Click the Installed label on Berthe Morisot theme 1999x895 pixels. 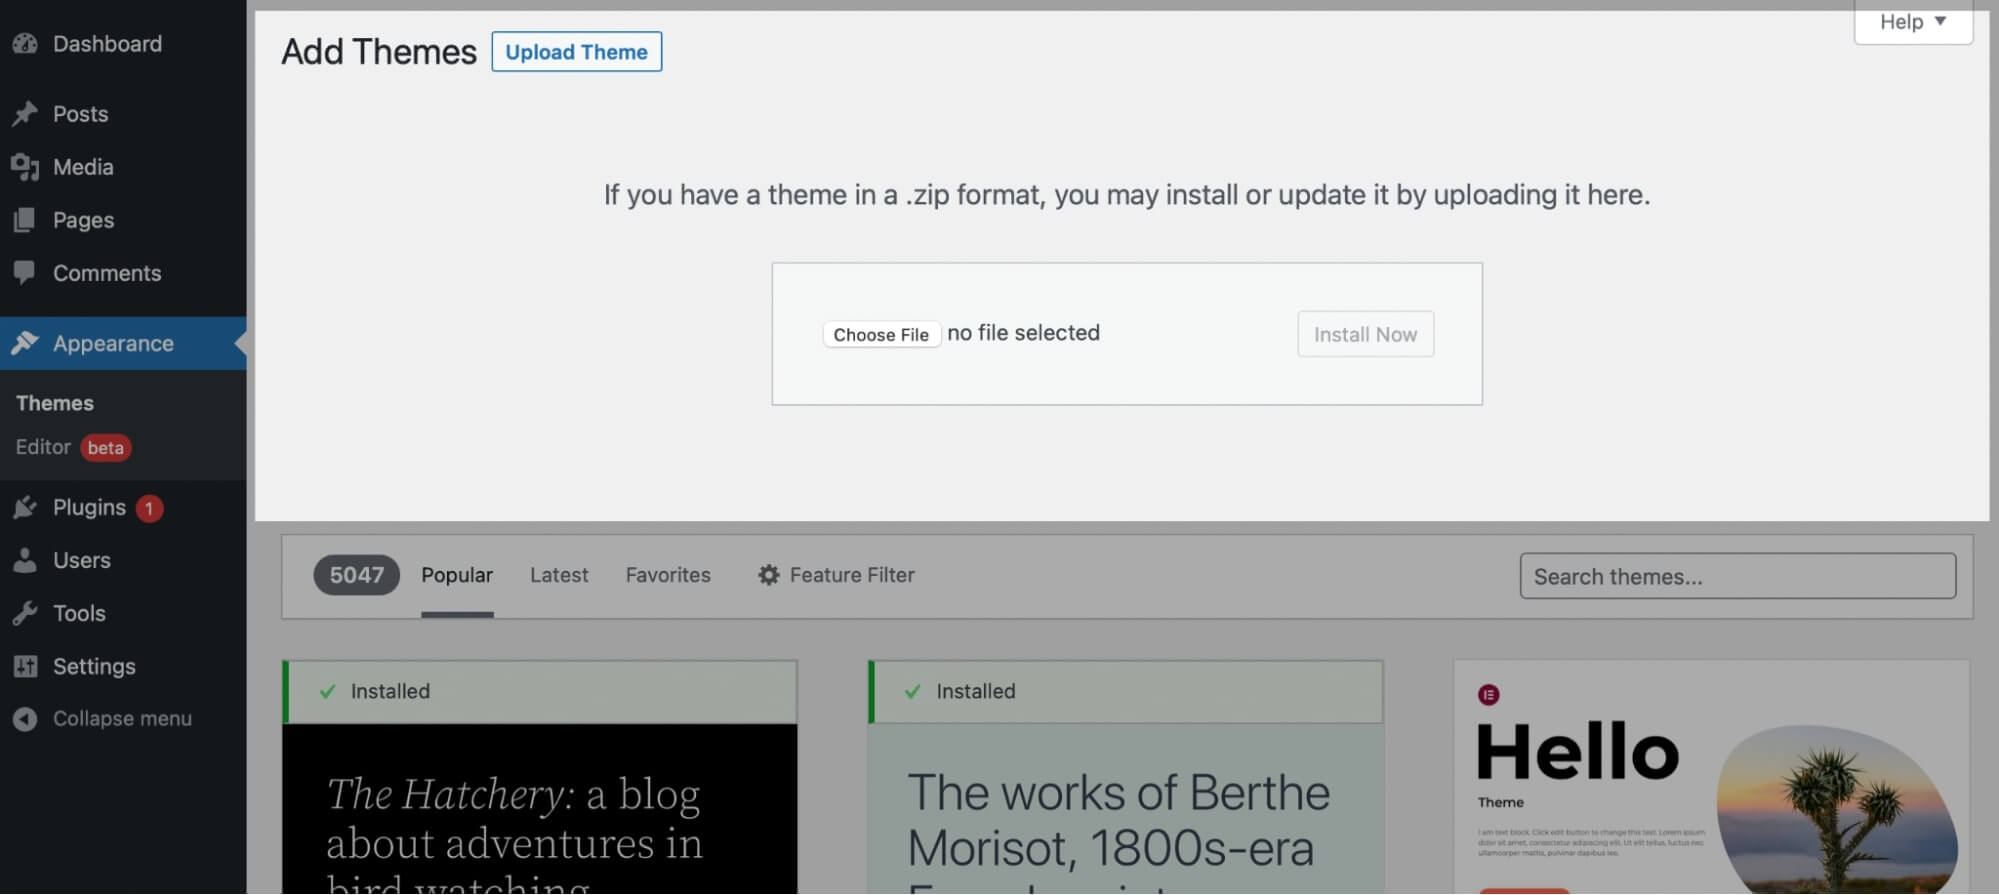(x=976, y=691)
